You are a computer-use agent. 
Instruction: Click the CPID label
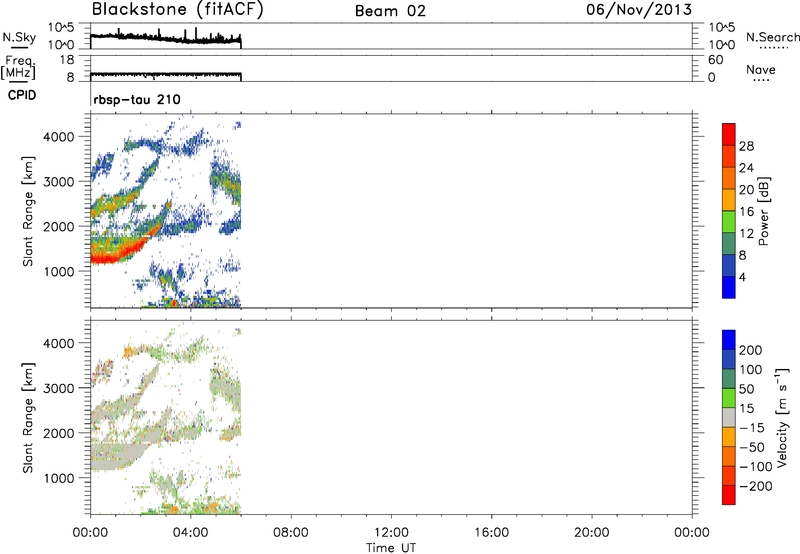(x=22, y=95)
